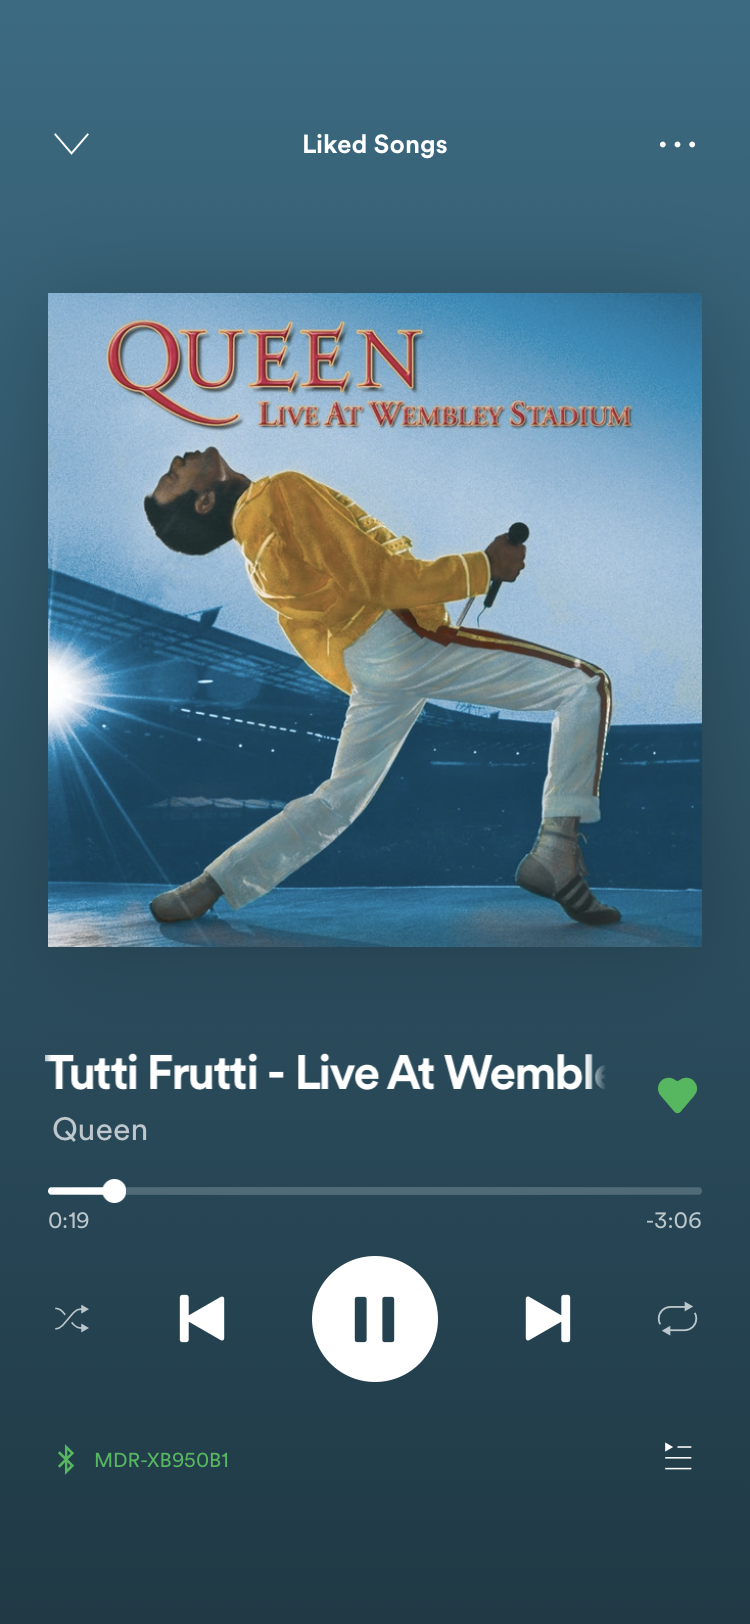Unlike the song with the green heart

[x=677, y=1095]
